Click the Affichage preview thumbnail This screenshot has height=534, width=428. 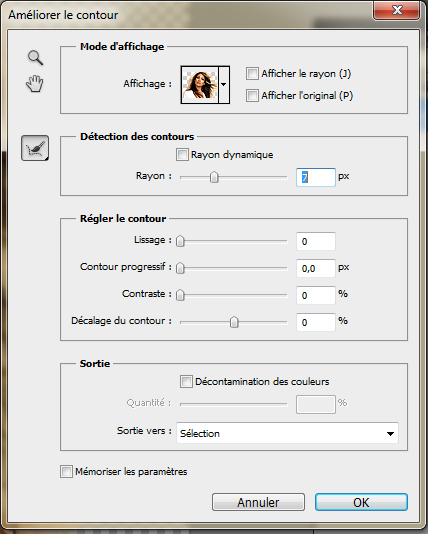tap(200, 85)
